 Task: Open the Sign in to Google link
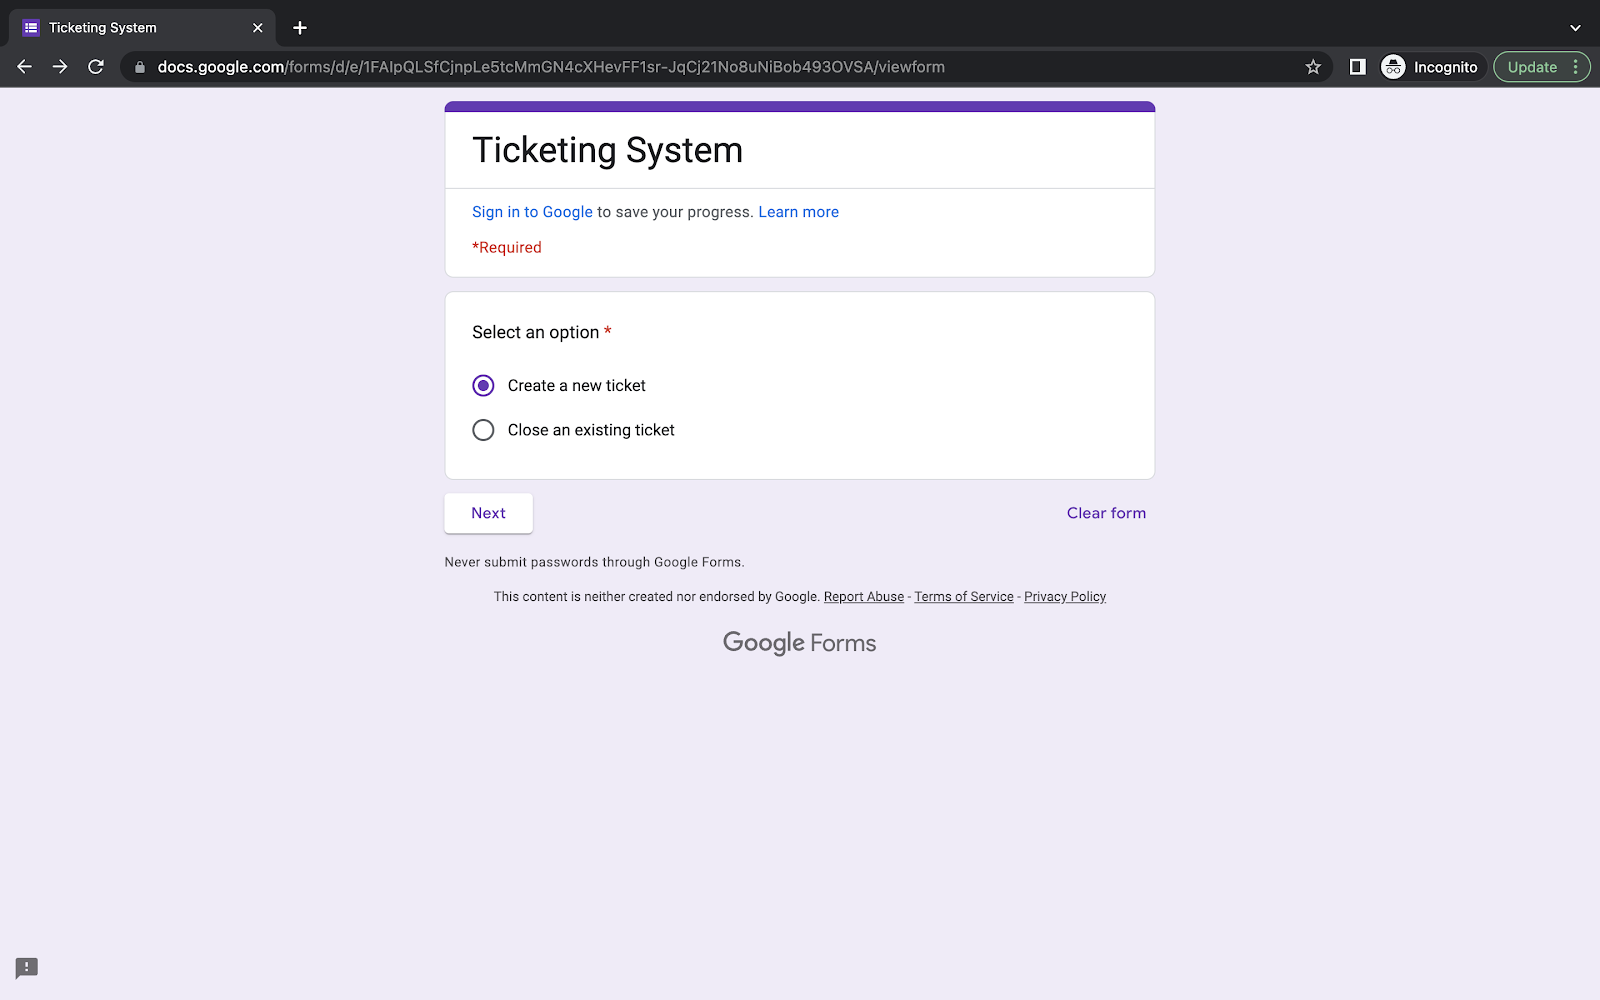tap(532, 212)
